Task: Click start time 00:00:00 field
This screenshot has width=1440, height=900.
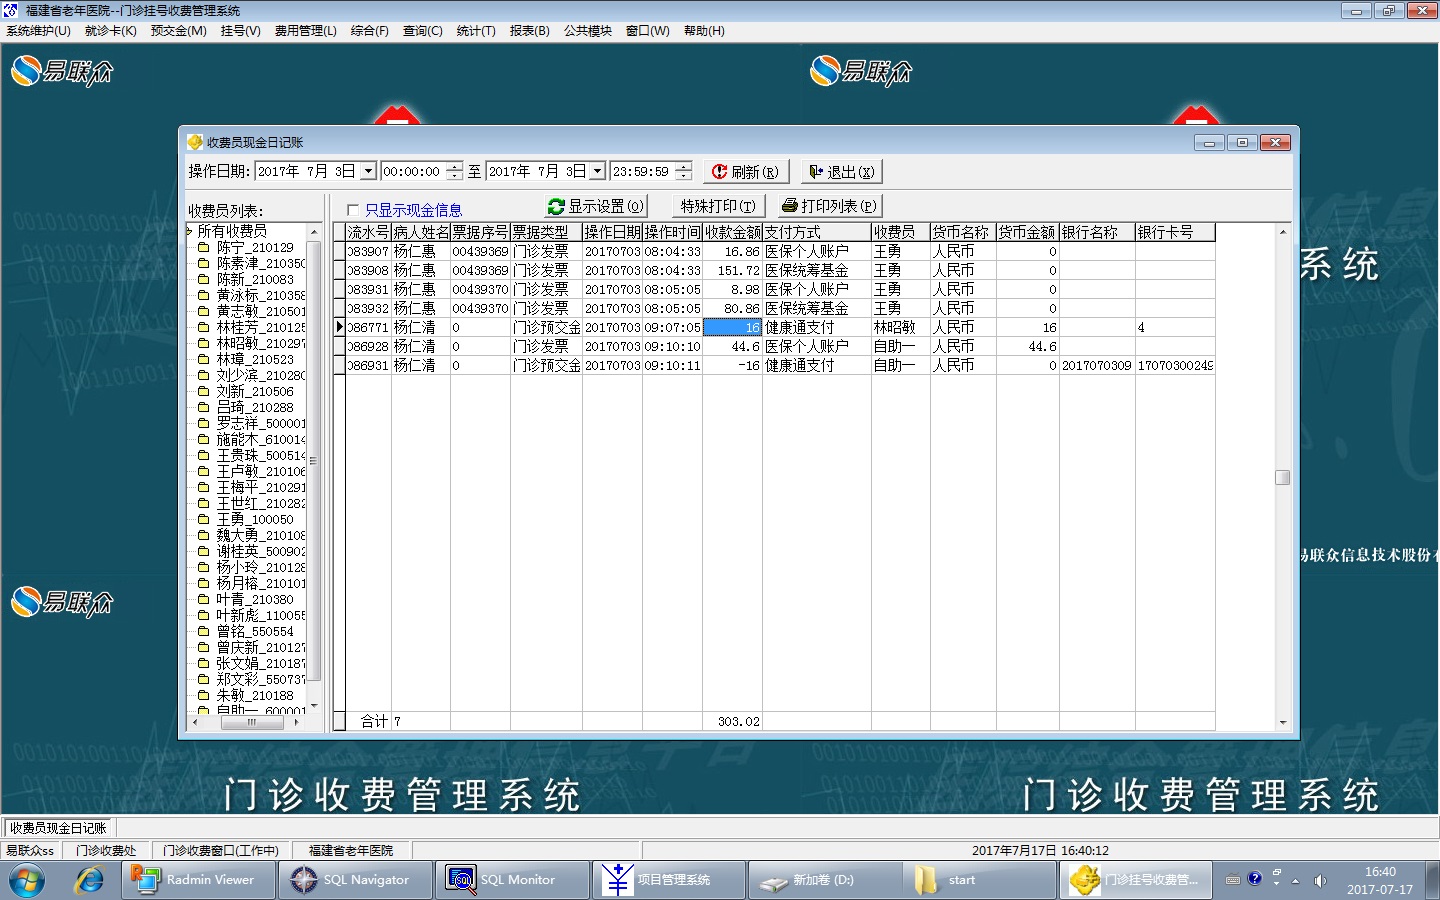Action: [412, 172]
